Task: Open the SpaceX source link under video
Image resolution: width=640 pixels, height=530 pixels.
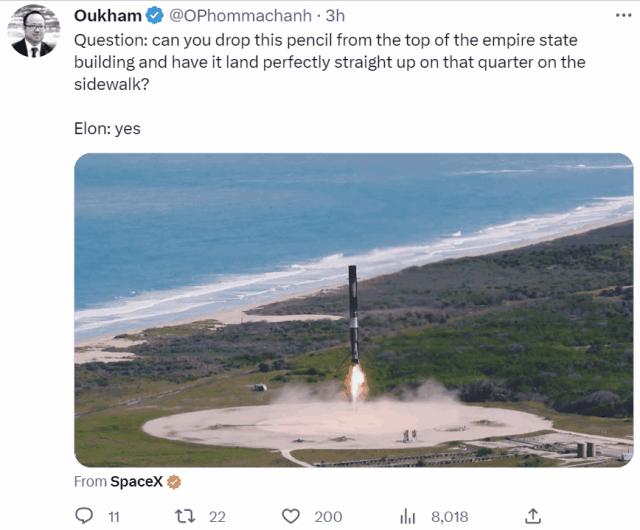Action: [136, 482]
